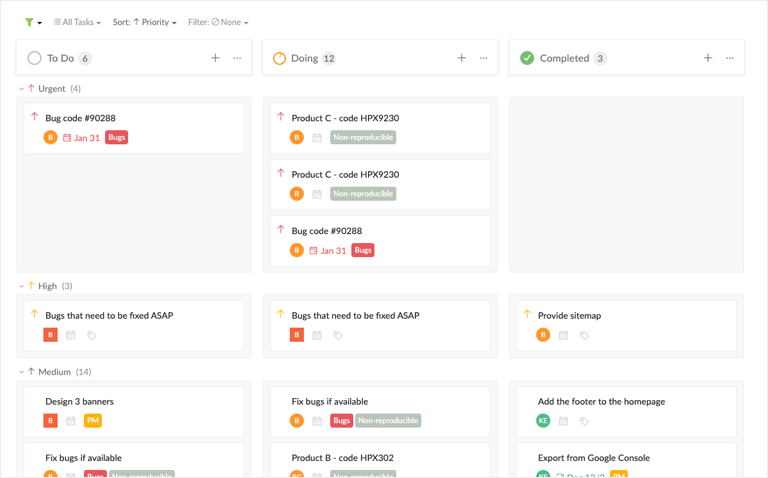Click square B avatar on Design 3 banners card
Viewport: 768px width, 478px height.
(x=50, y=421)
